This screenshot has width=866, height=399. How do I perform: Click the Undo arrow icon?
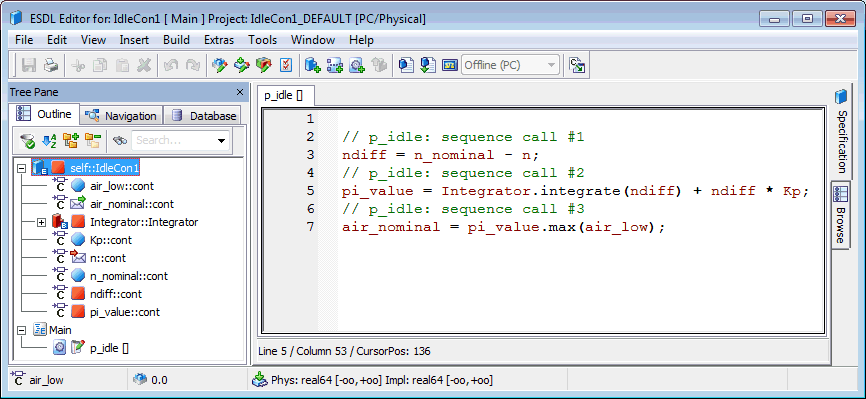click(x=171, y=65)
